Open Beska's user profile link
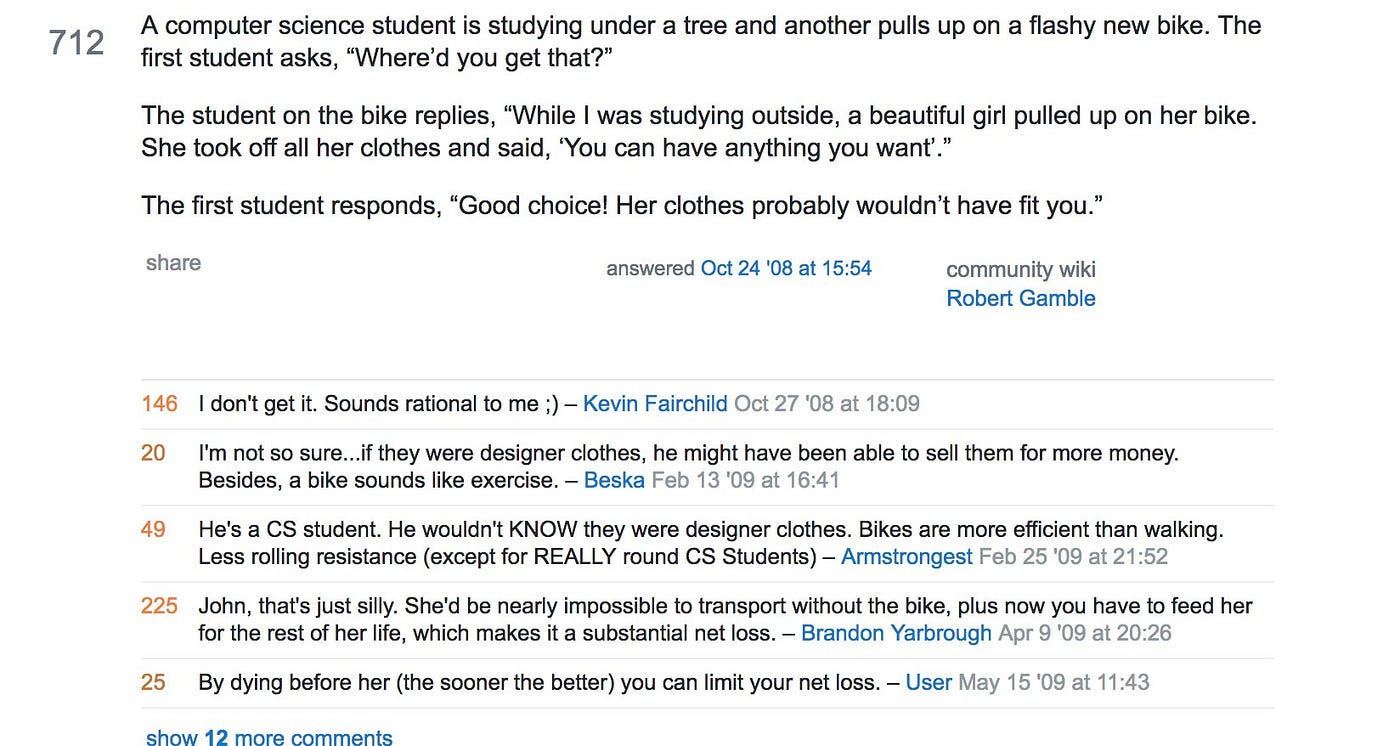1400x746 pixels. (x=614, y=480)
